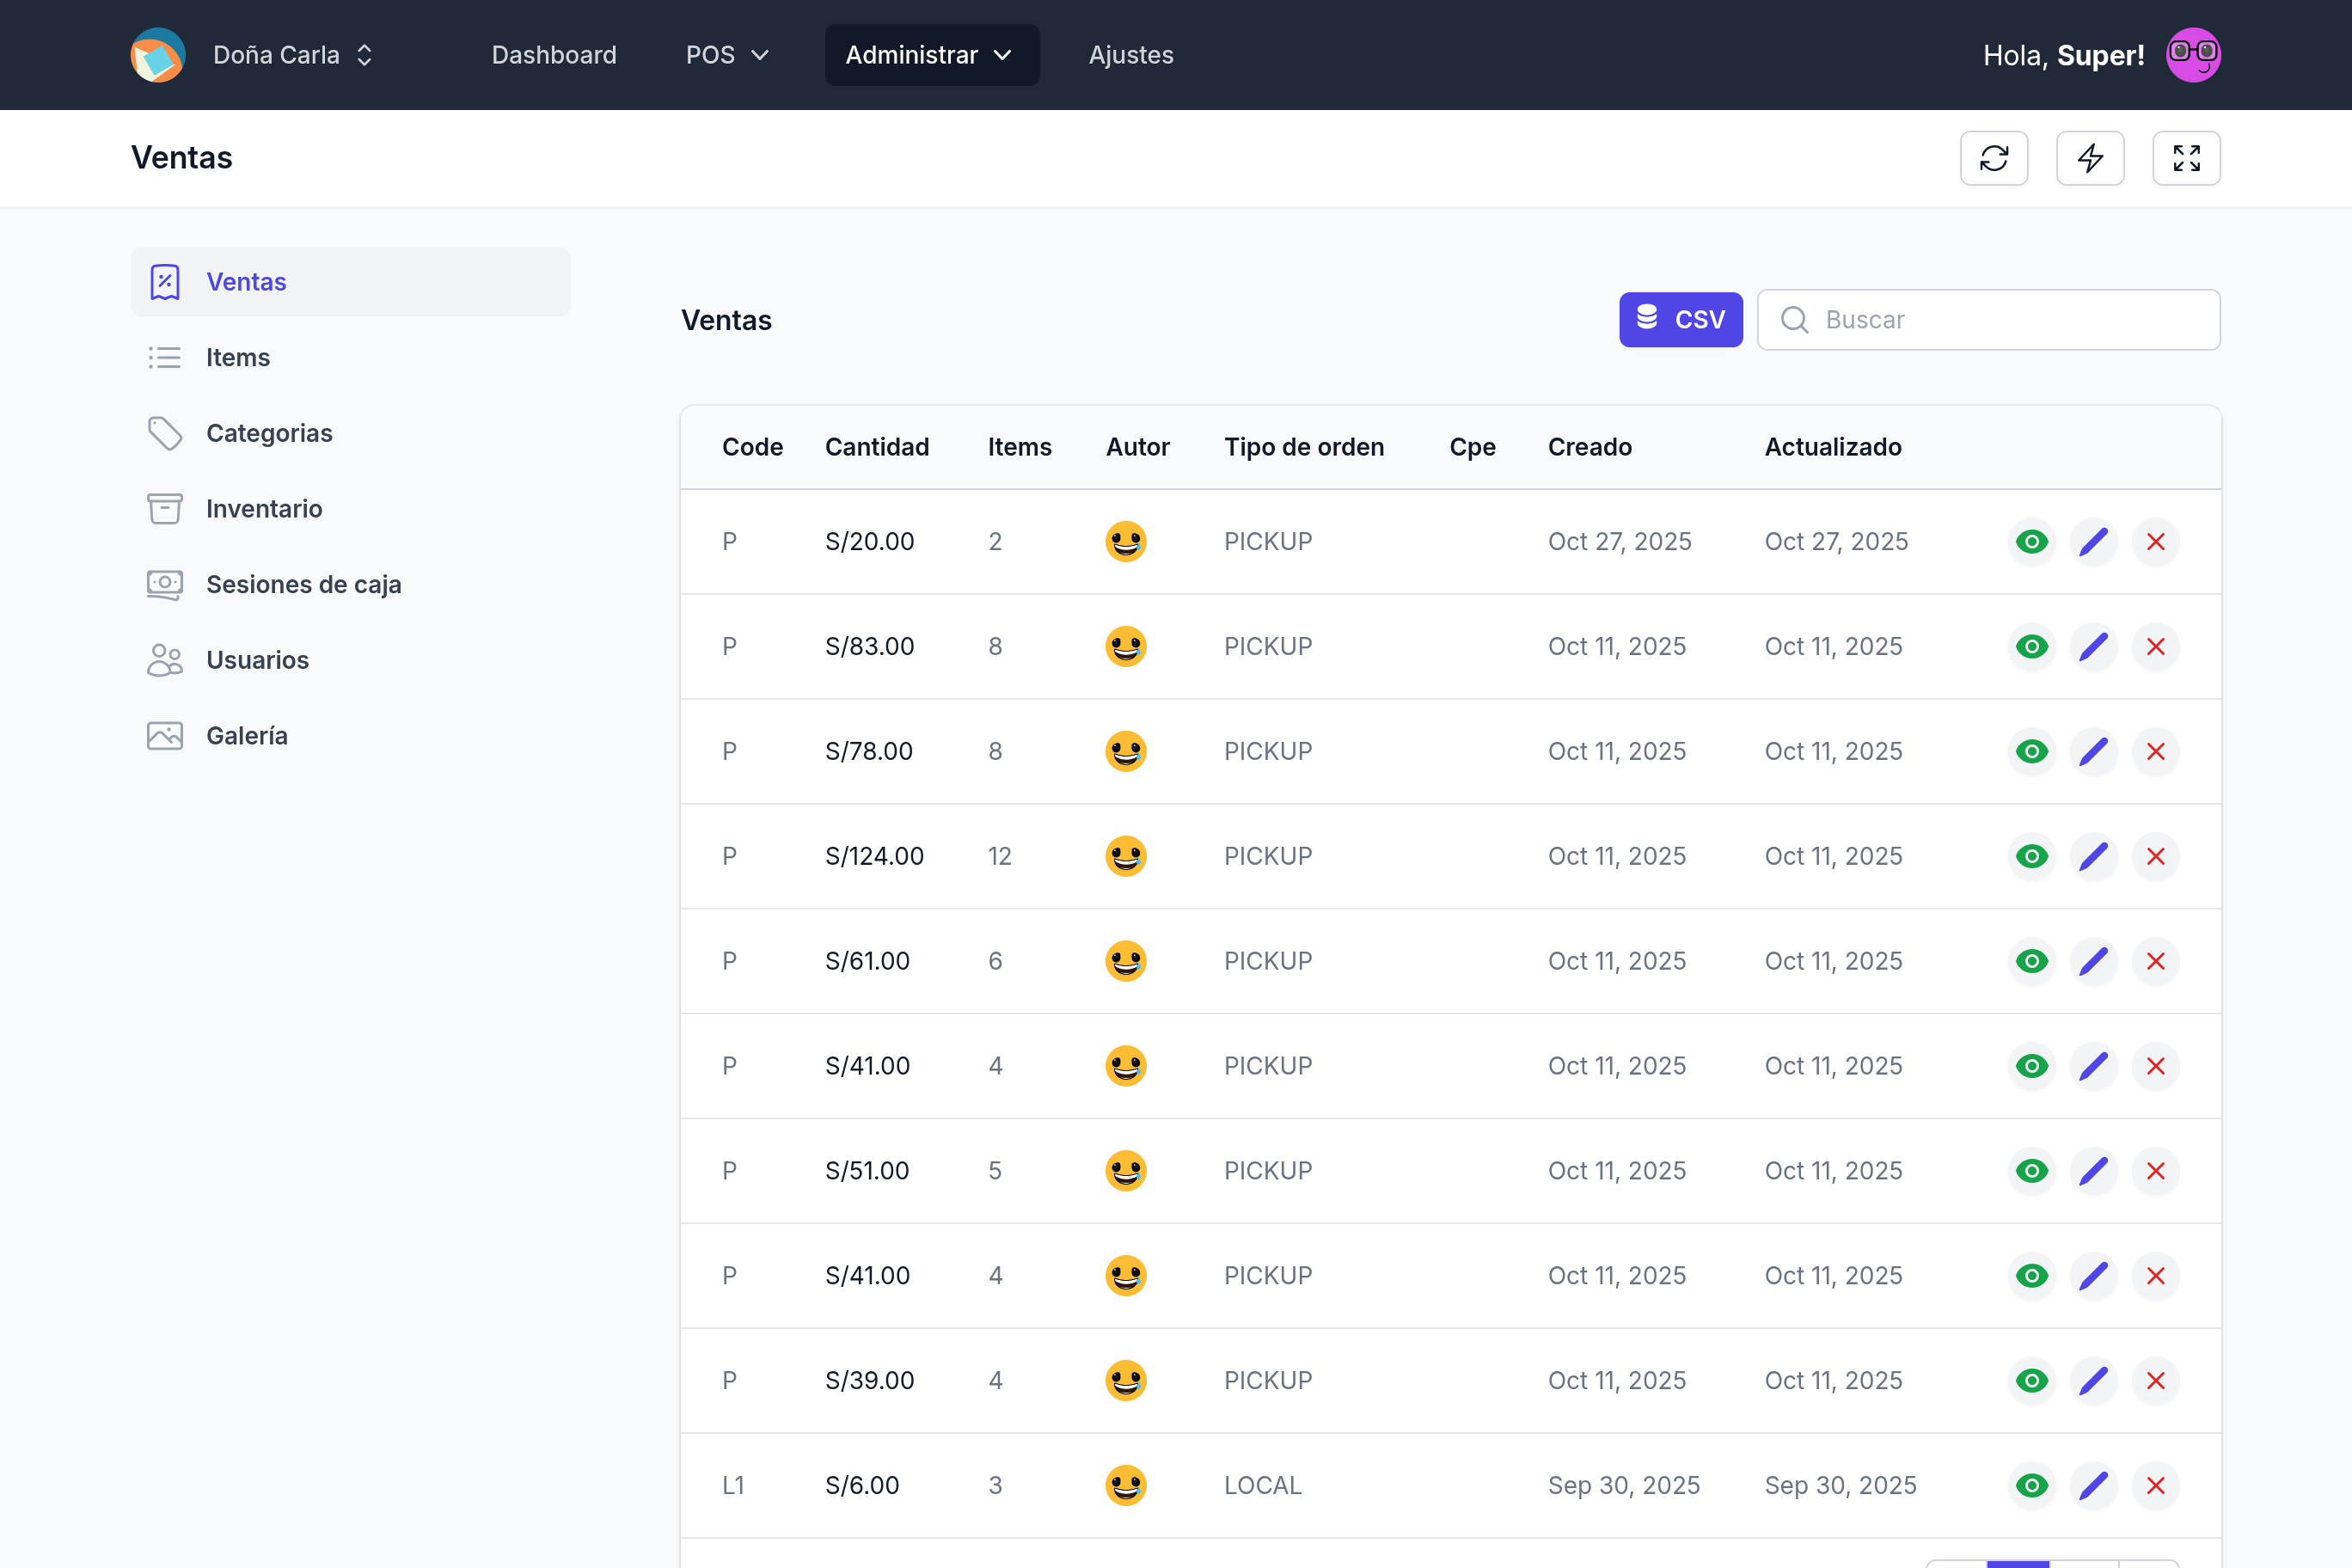Screen dimensions: 2352x1568
Task: Expand the POS dropdown menu
Action: [727, 55]
